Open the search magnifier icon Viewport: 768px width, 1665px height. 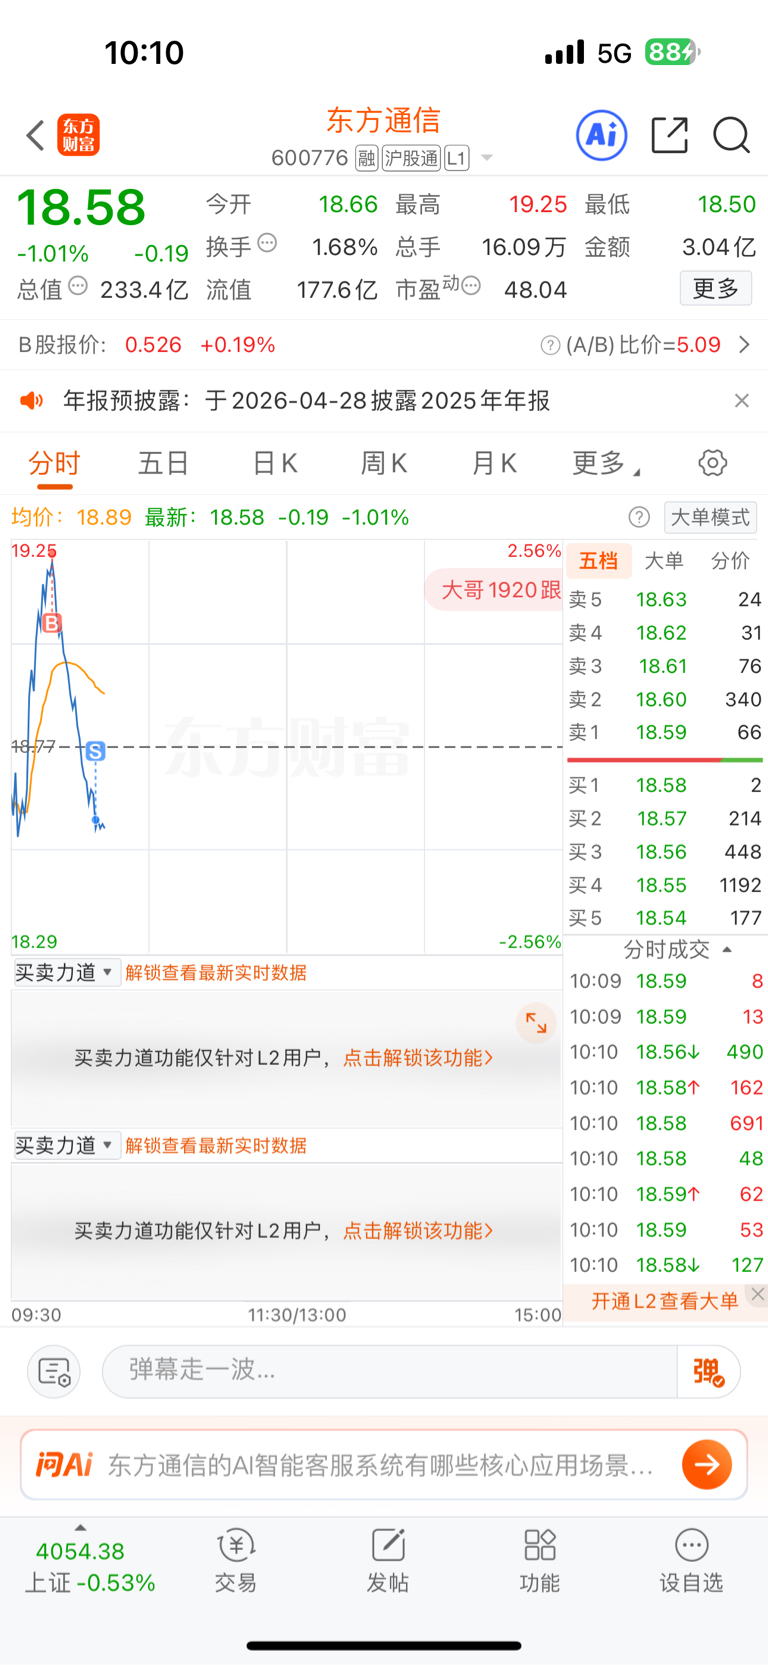click(x=731, y=135)
